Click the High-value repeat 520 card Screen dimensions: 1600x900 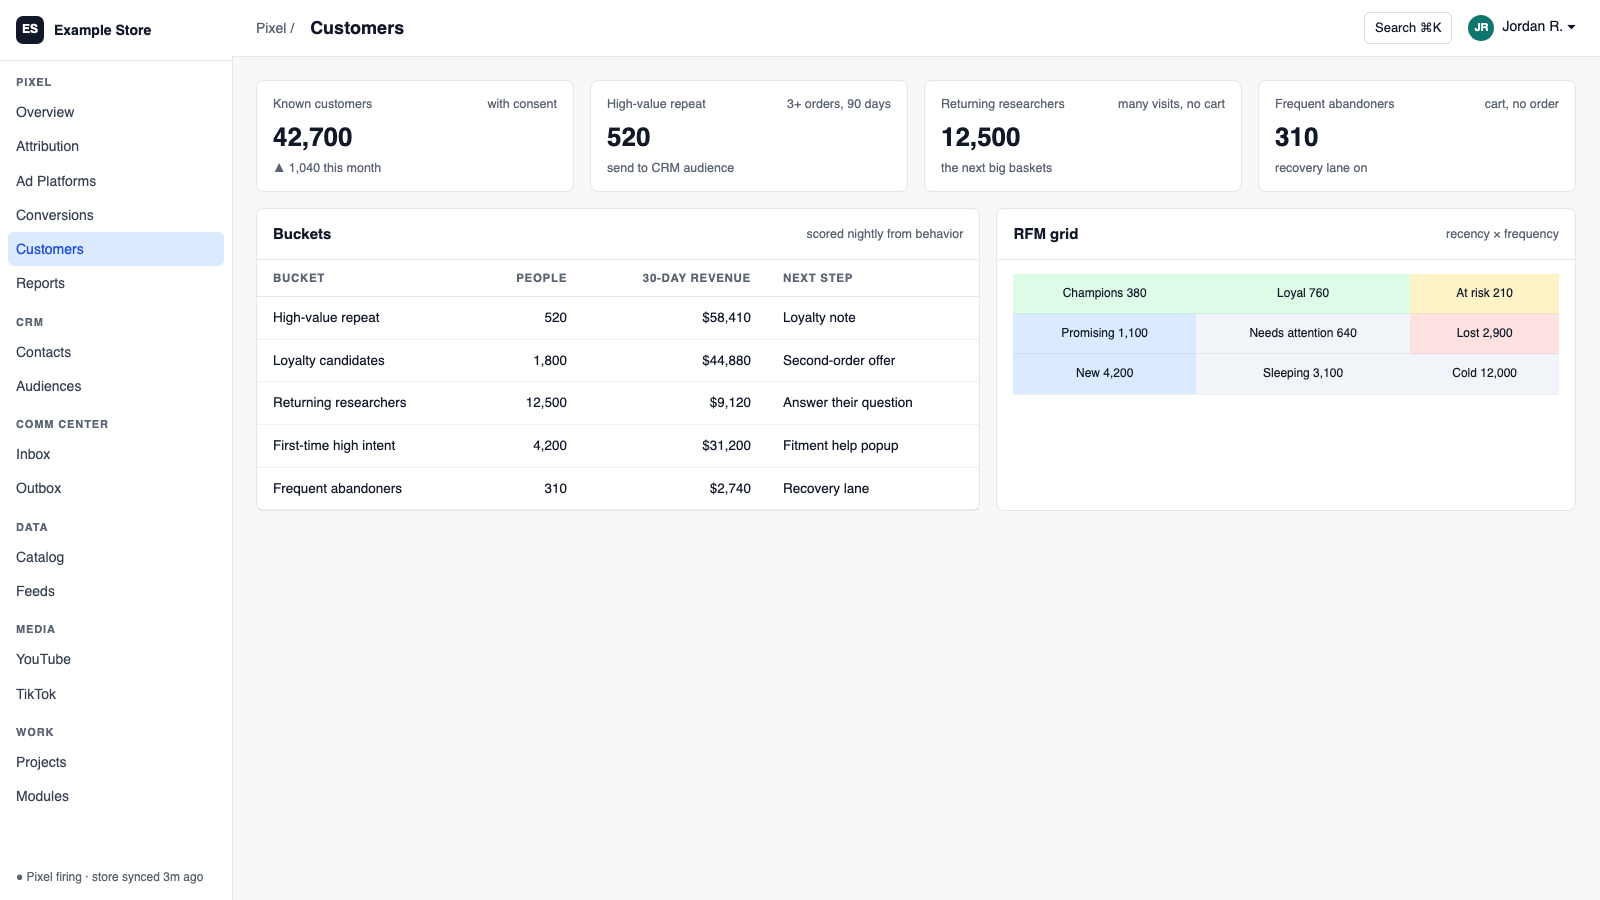point(749,136)
